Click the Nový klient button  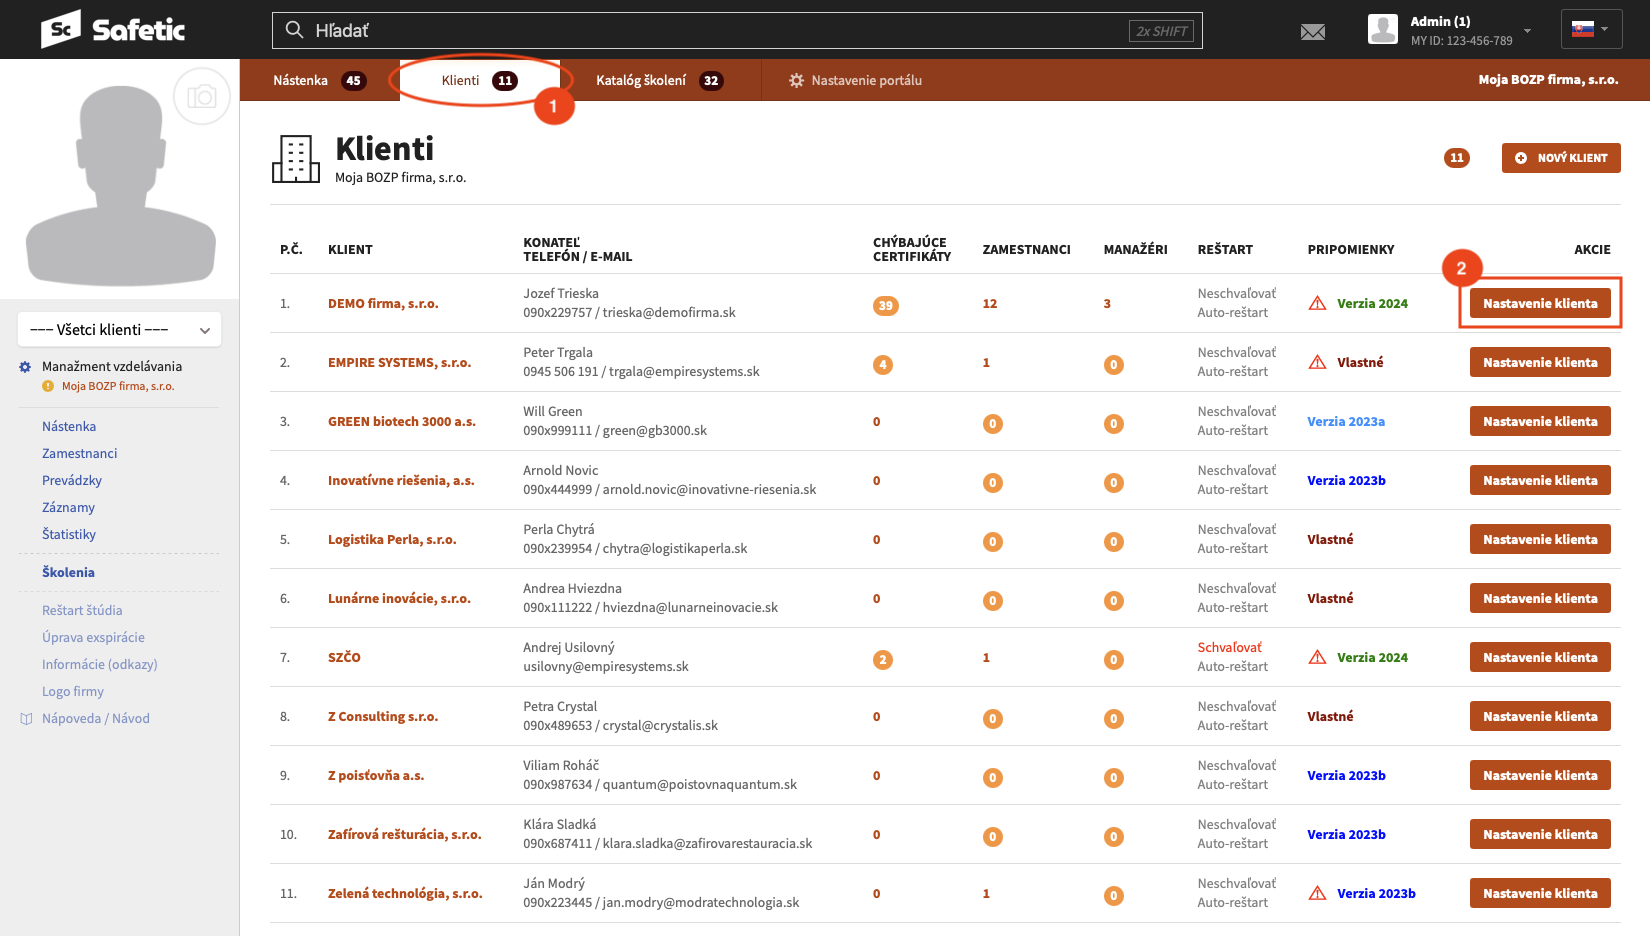tap(1561, 158)
